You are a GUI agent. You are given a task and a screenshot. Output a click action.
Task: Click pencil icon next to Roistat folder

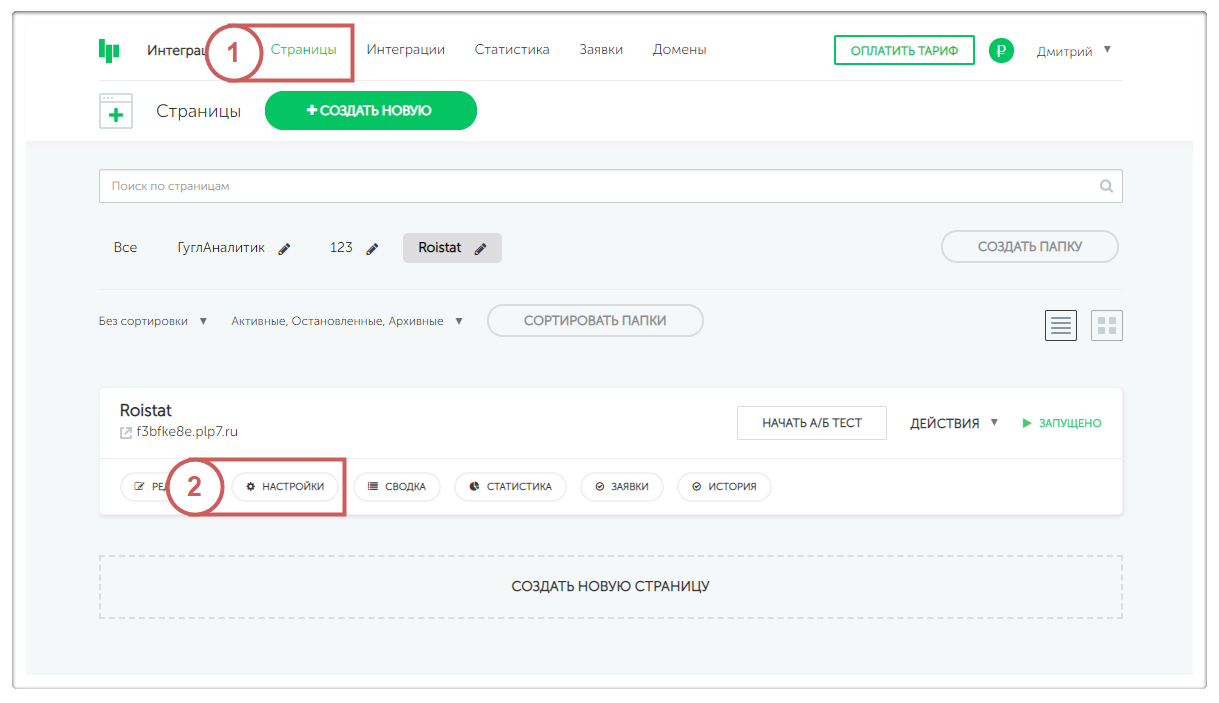coord(480,249)
